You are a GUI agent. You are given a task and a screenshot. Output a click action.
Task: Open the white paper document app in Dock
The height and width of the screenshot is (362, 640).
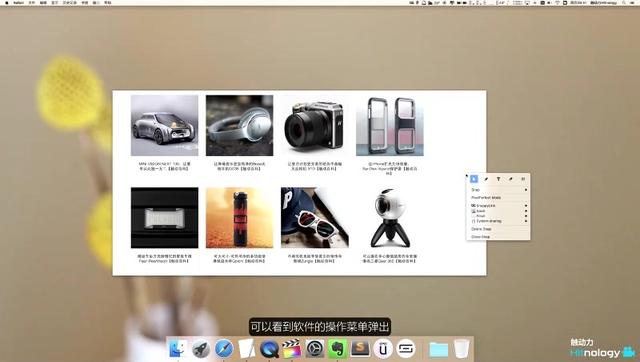point(247,349)
